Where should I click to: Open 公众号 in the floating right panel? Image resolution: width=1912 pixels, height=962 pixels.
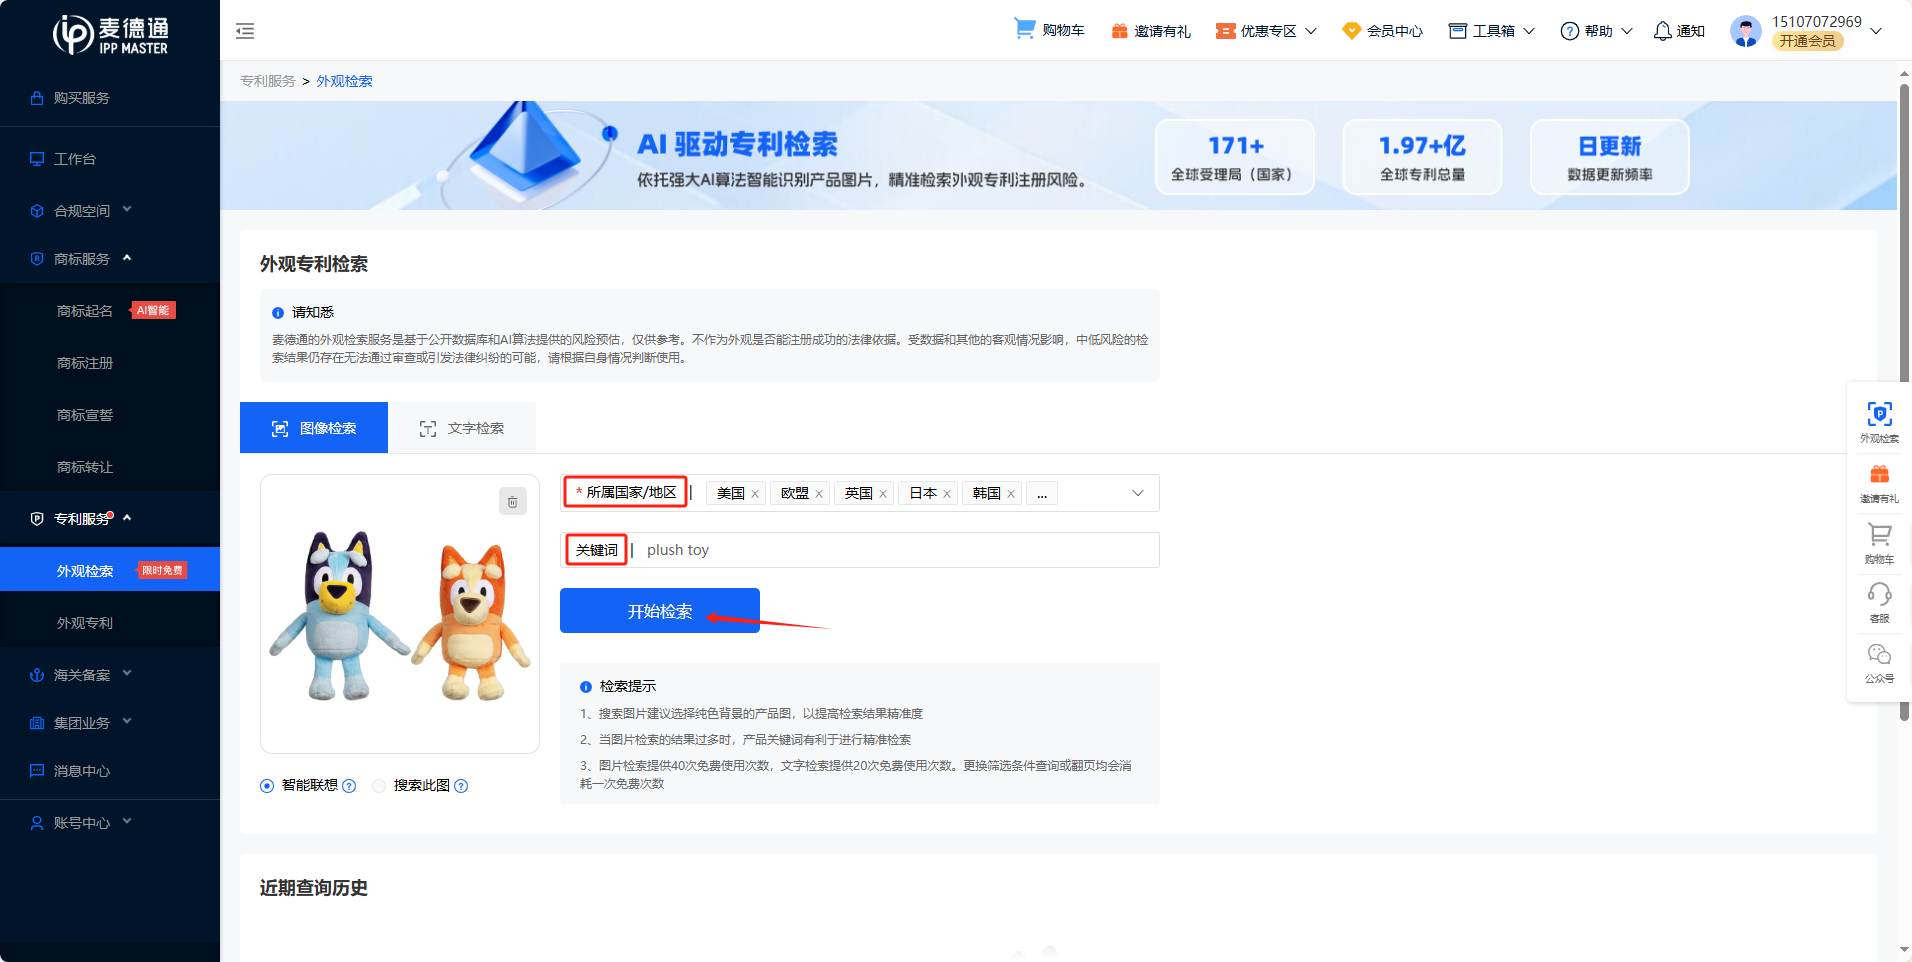1879,663
